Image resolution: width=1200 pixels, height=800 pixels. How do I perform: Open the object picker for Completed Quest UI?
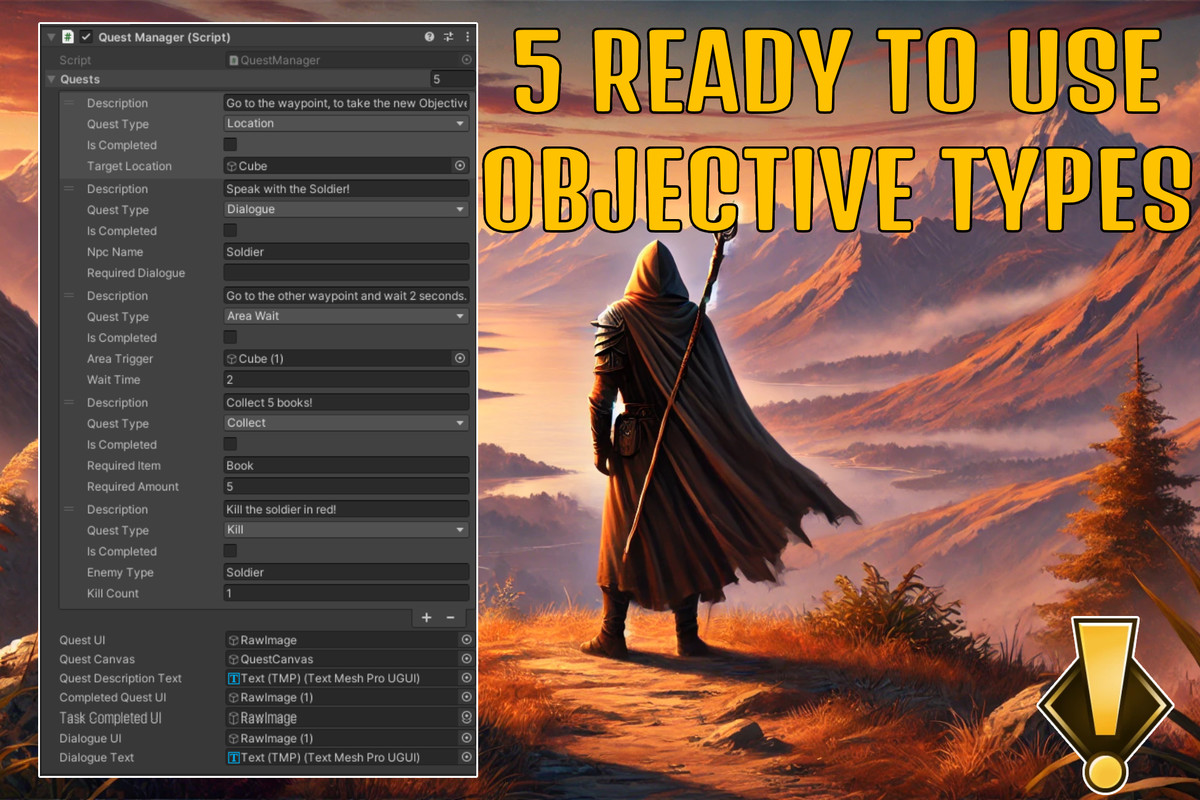point(465,697)
